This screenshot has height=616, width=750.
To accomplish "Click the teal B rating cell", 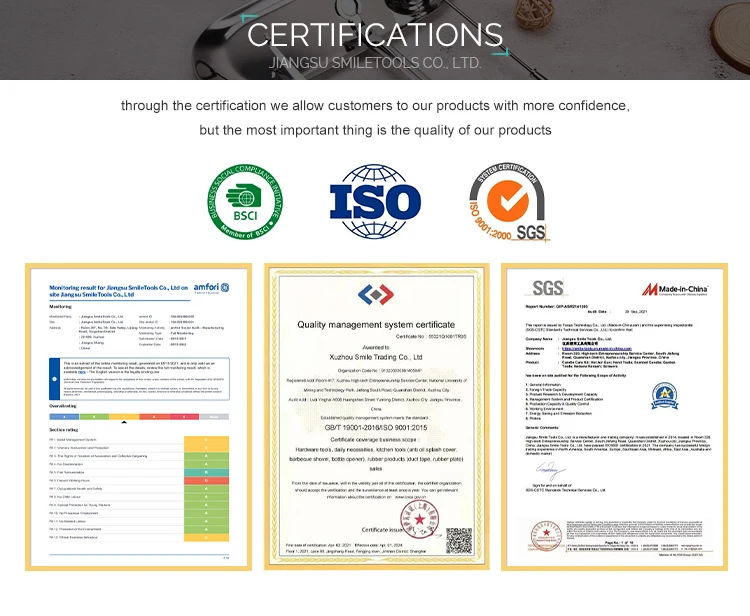I will 206,472.
